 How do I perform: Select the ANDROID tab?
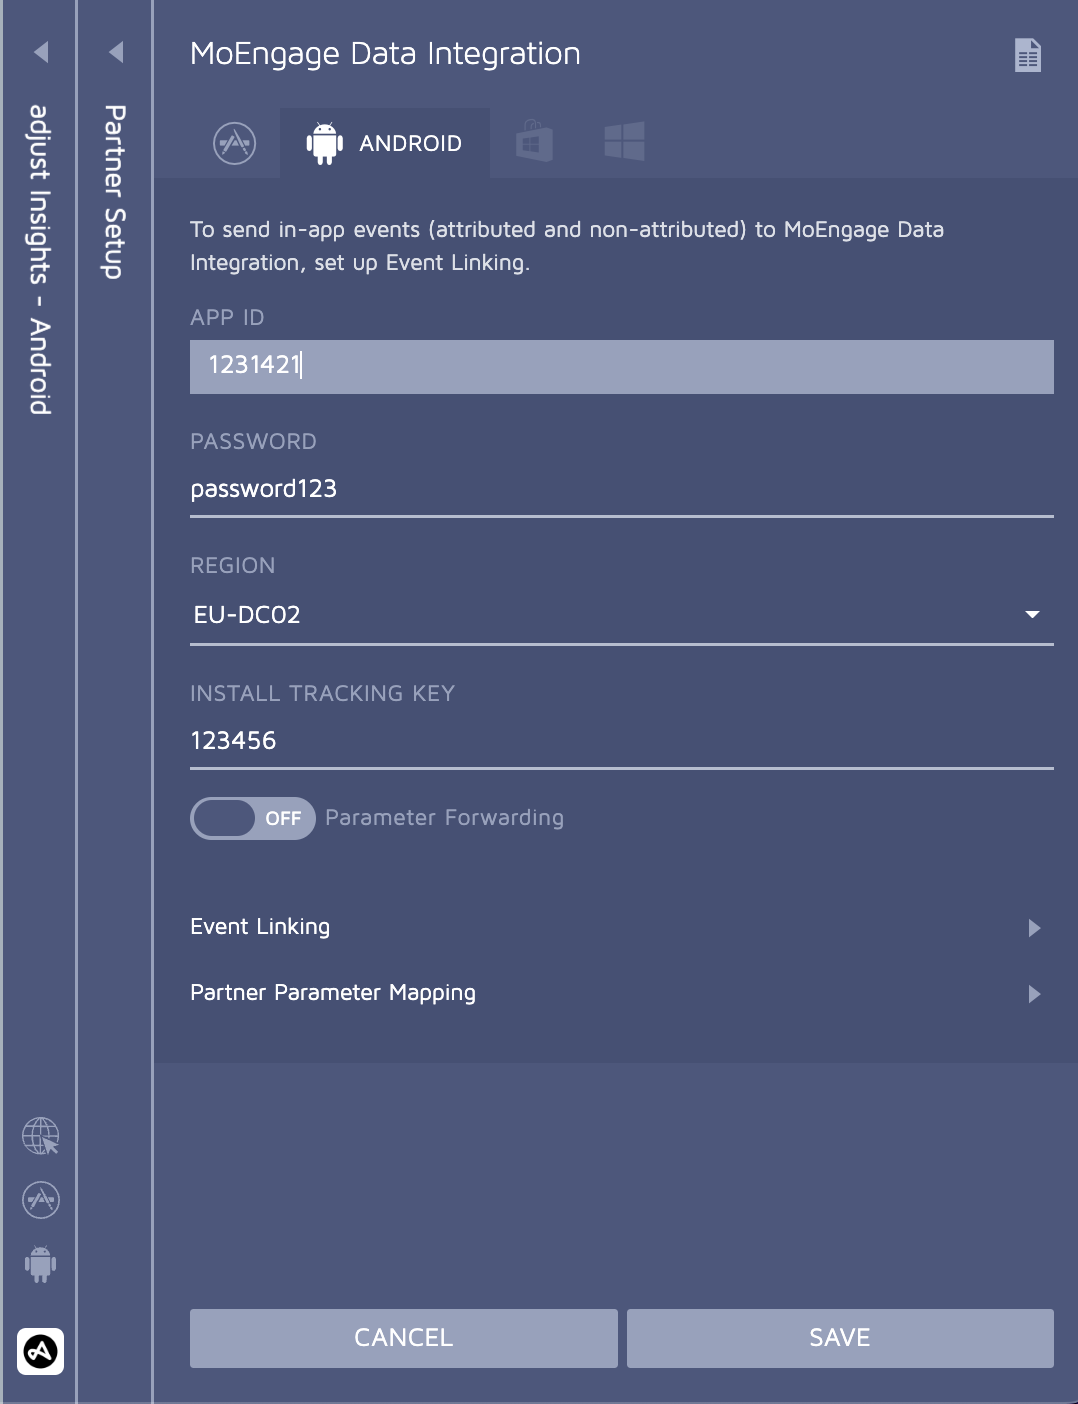coord(385,143)
